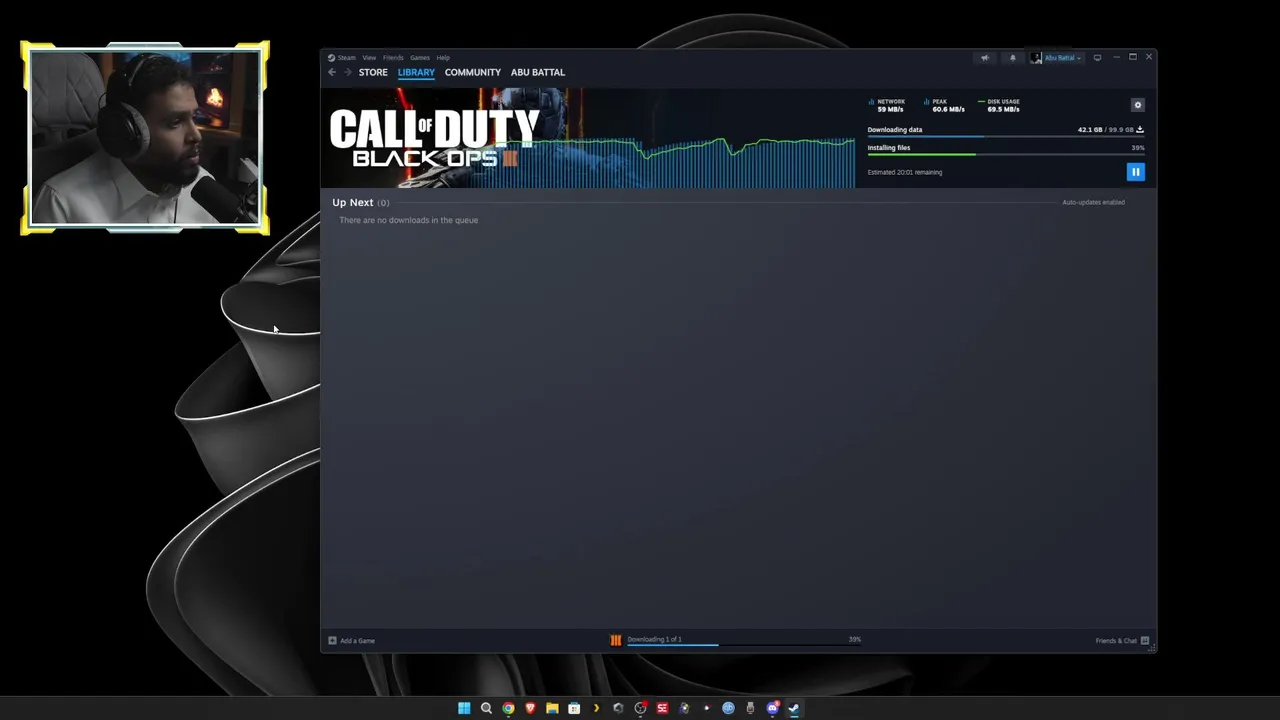Open the Friends menu
Viewport: 1280px width, 720px height.
tap(393, 58)
